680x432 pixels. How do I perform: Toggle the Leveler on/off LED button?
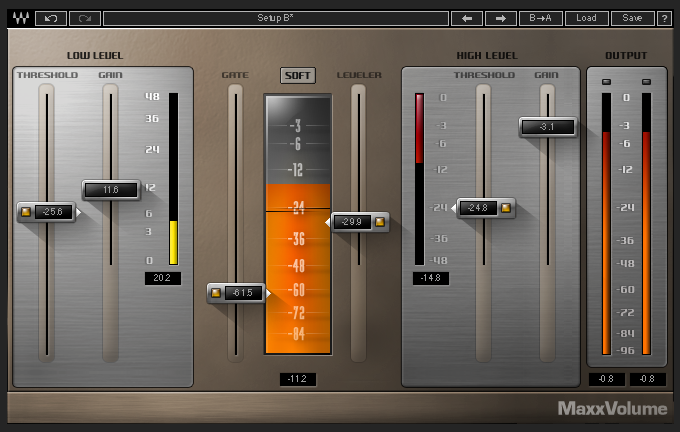(379, 222)
